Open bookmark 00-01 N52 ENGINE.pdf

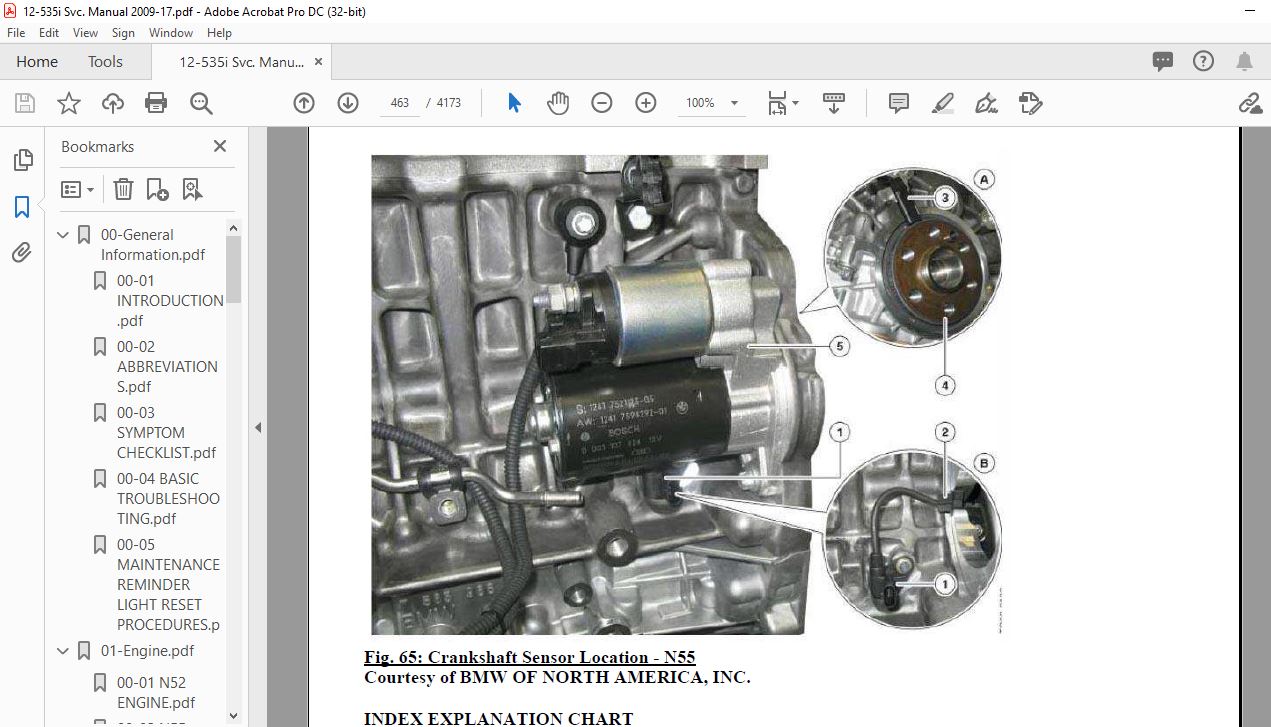click(x=156, y=693)
